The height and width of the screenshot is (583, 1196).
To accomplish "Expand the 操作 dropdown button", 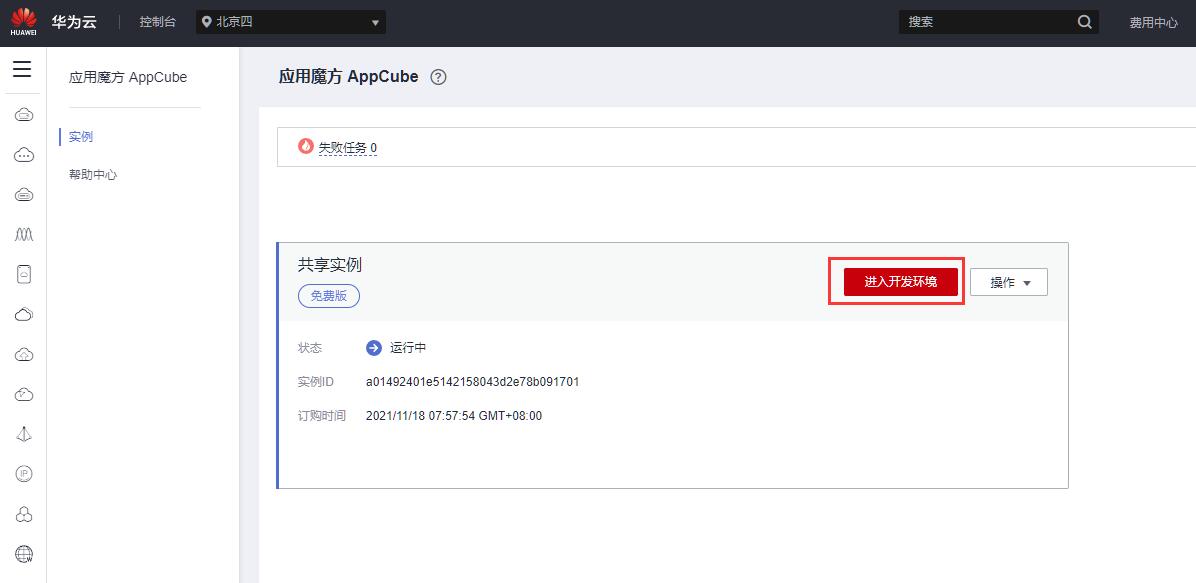I will 1008,282.
